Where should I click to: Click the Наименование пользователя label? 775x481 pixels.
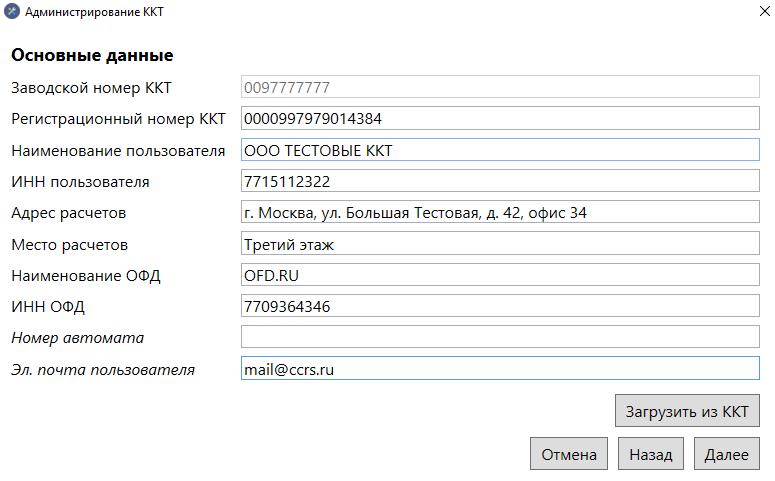pyautogui.click(x=118, y=150)
